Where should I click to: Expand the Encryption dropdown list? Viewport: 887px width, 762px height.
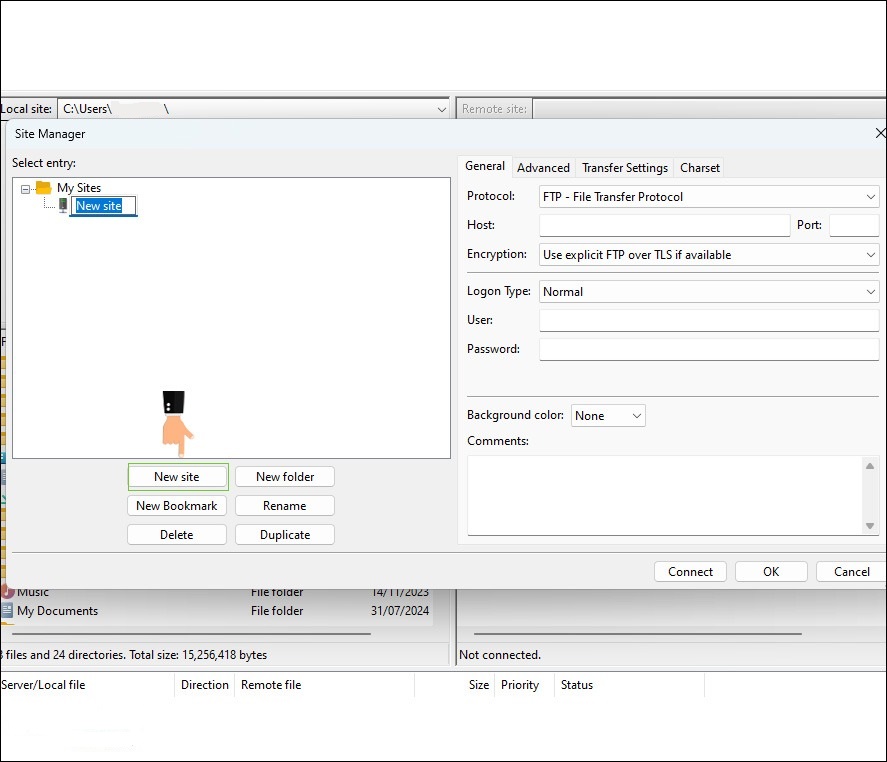point(708,255)
